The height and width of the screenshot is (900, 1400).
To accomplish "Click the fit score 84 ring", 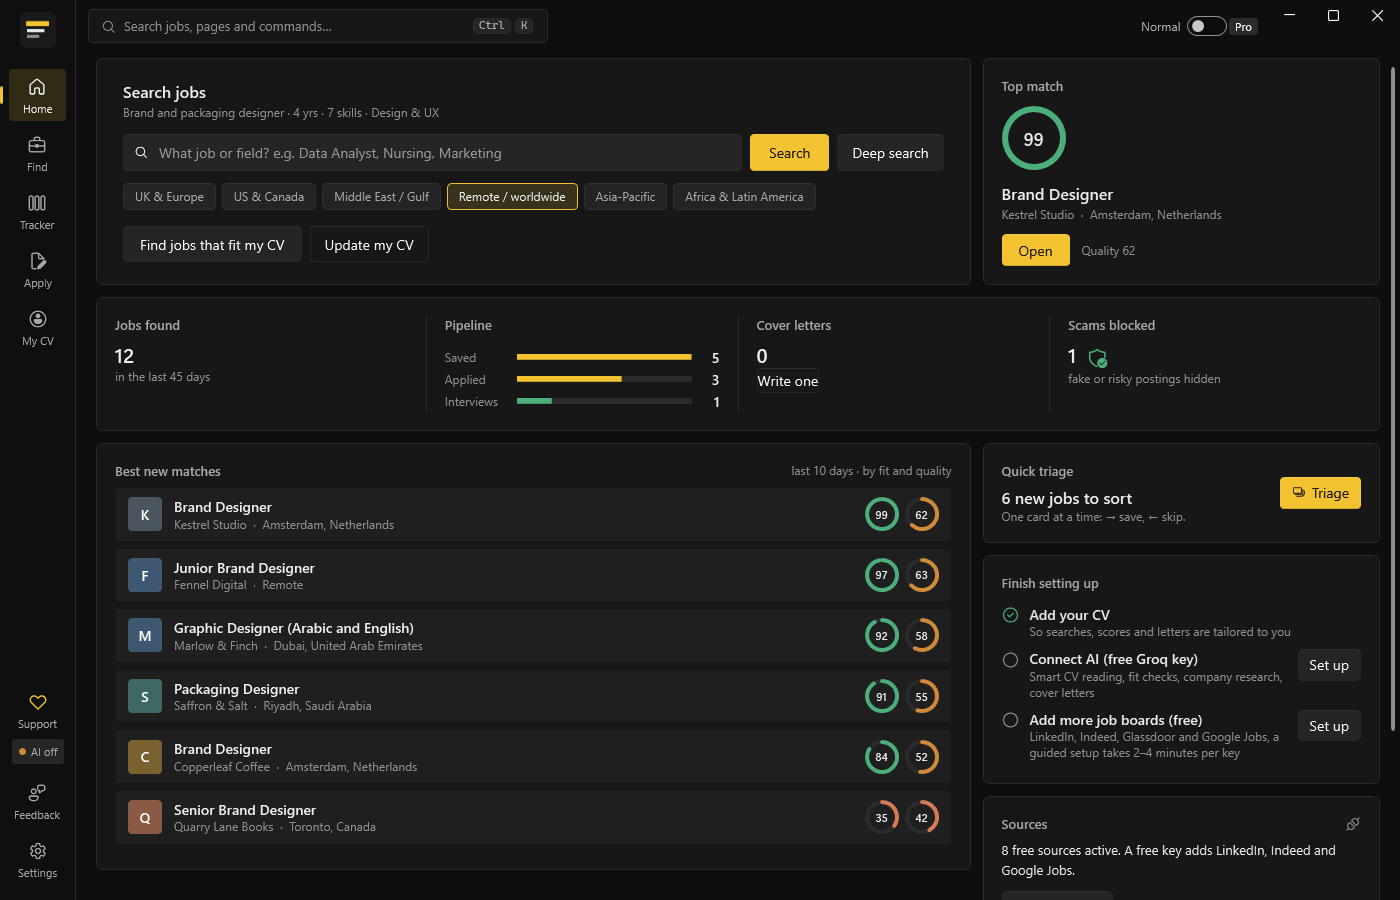I will (881, 757).
